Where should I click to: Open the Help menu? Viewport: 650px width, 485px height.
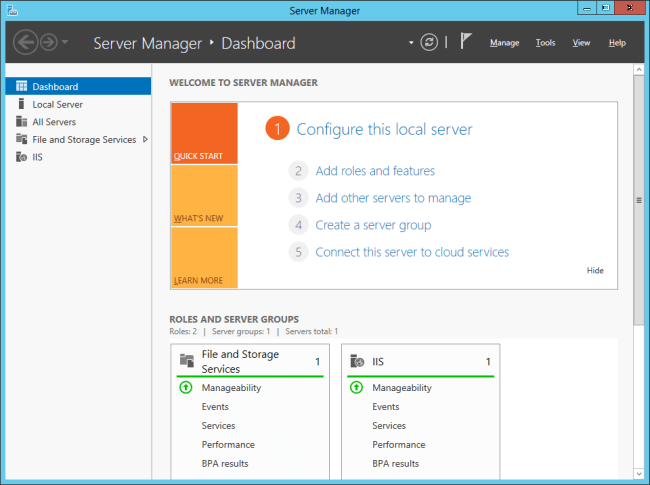[617, 43]
